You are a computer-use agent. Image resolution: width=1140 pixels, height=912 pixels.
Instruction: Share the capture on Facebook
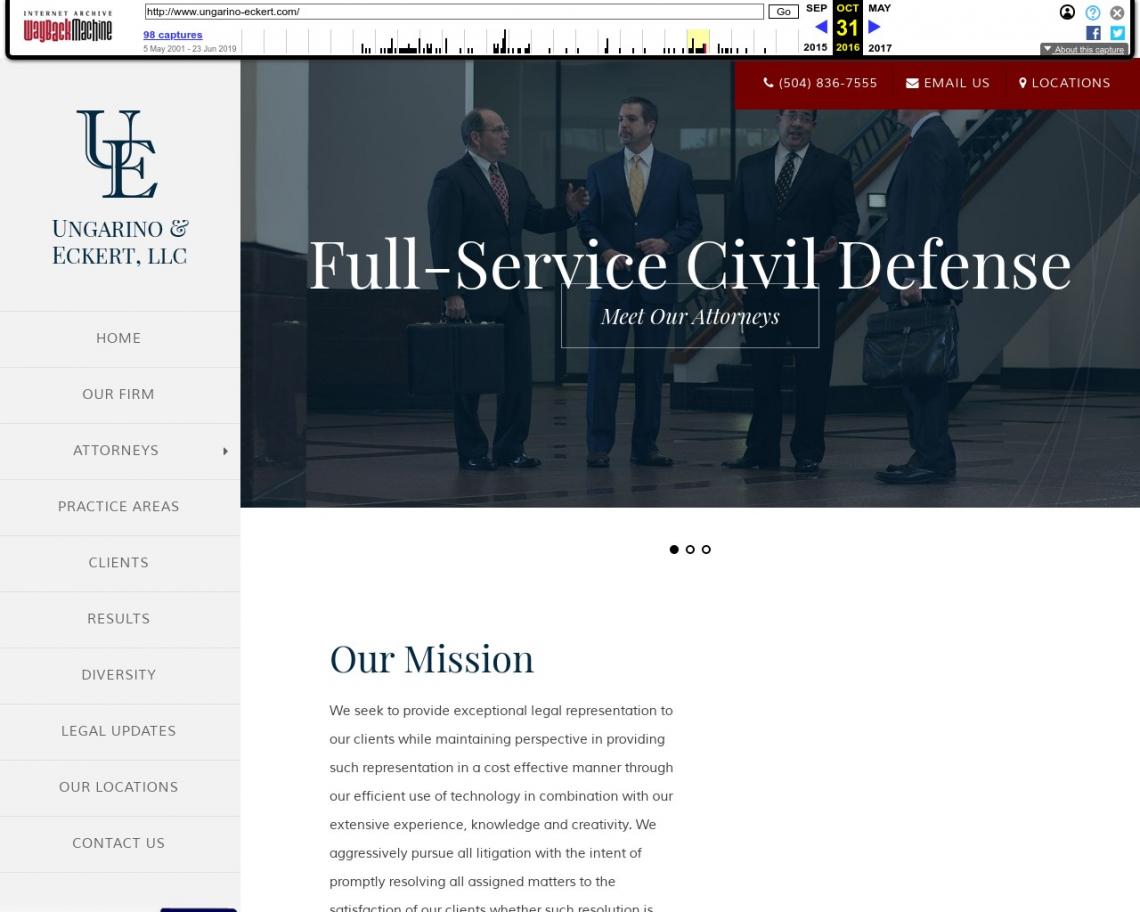tap(1093, 33)
